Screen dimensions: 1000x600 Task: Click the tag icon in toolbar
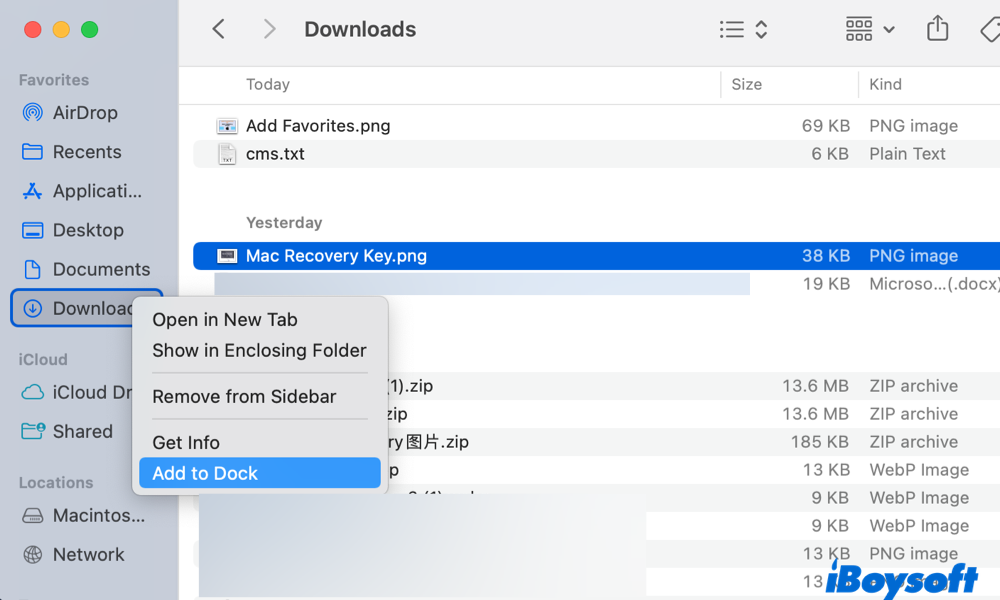pos(989,30)
